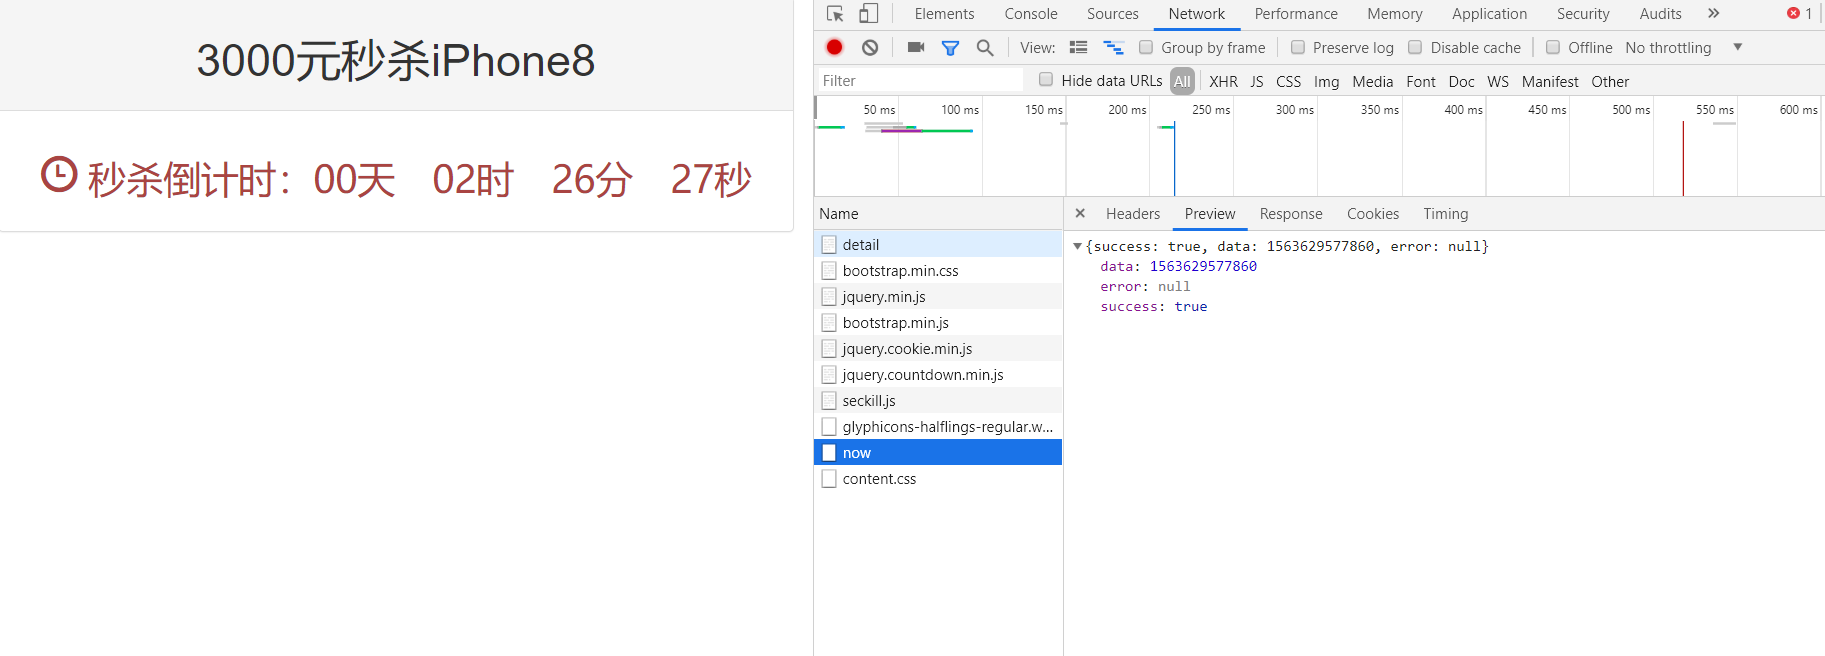1825x656 pixels.
Task: Open the Memory tab
Action: tap(1395, 14)
